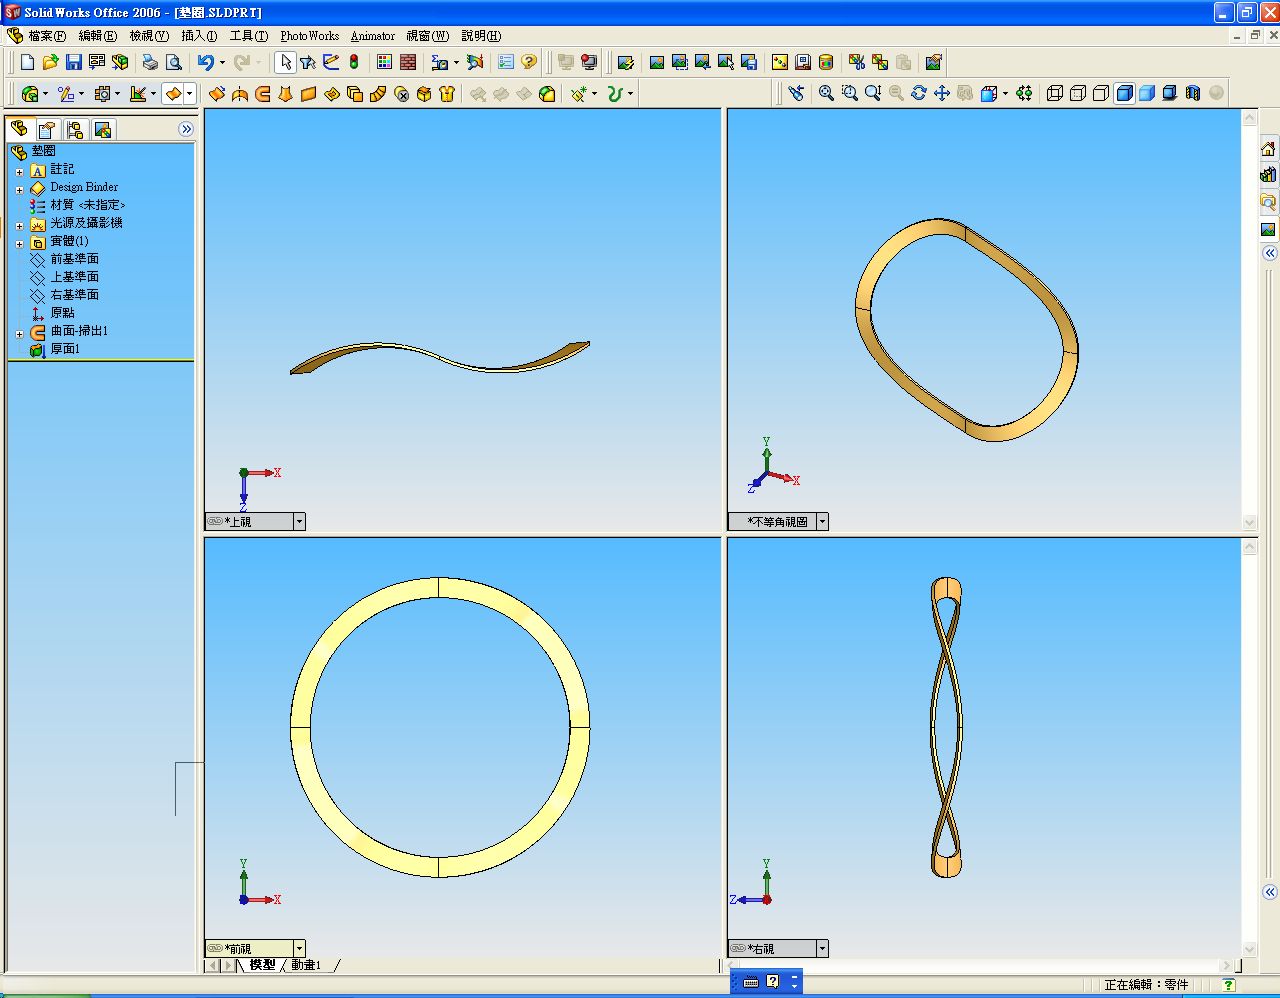Enable Shaded With Edges display mode
1280x998 pixels.
(x=1124, y=93)
